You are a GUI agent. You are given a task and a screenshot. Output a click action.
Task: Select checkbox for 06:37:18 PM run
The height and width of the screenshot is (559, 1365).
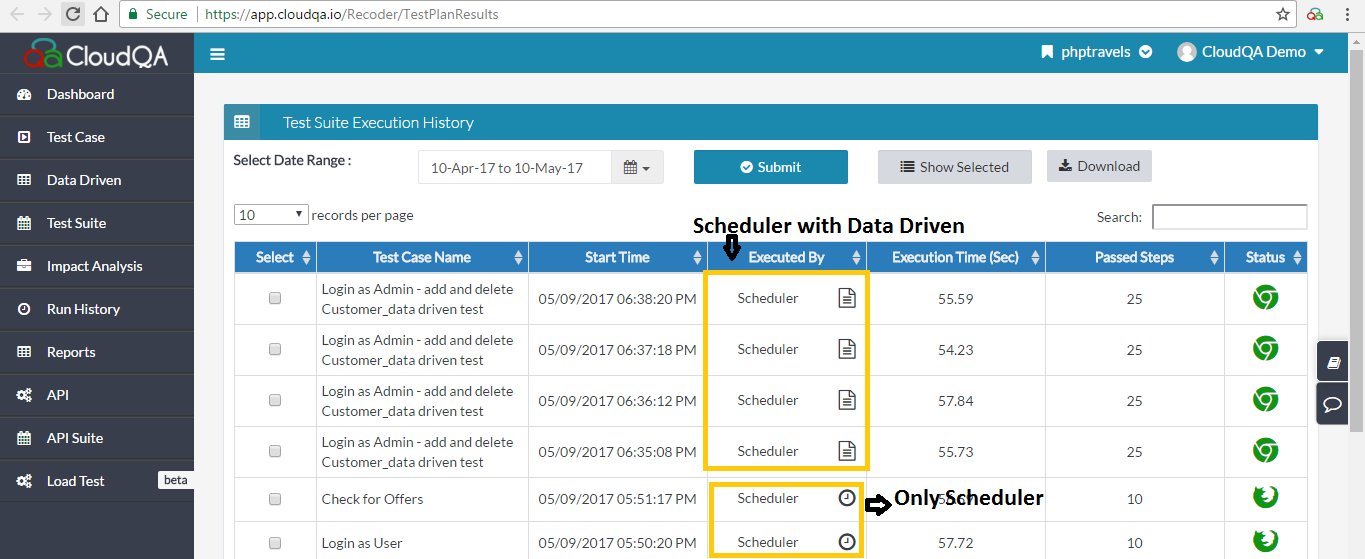pyautogui.click(x=275, y=349)
